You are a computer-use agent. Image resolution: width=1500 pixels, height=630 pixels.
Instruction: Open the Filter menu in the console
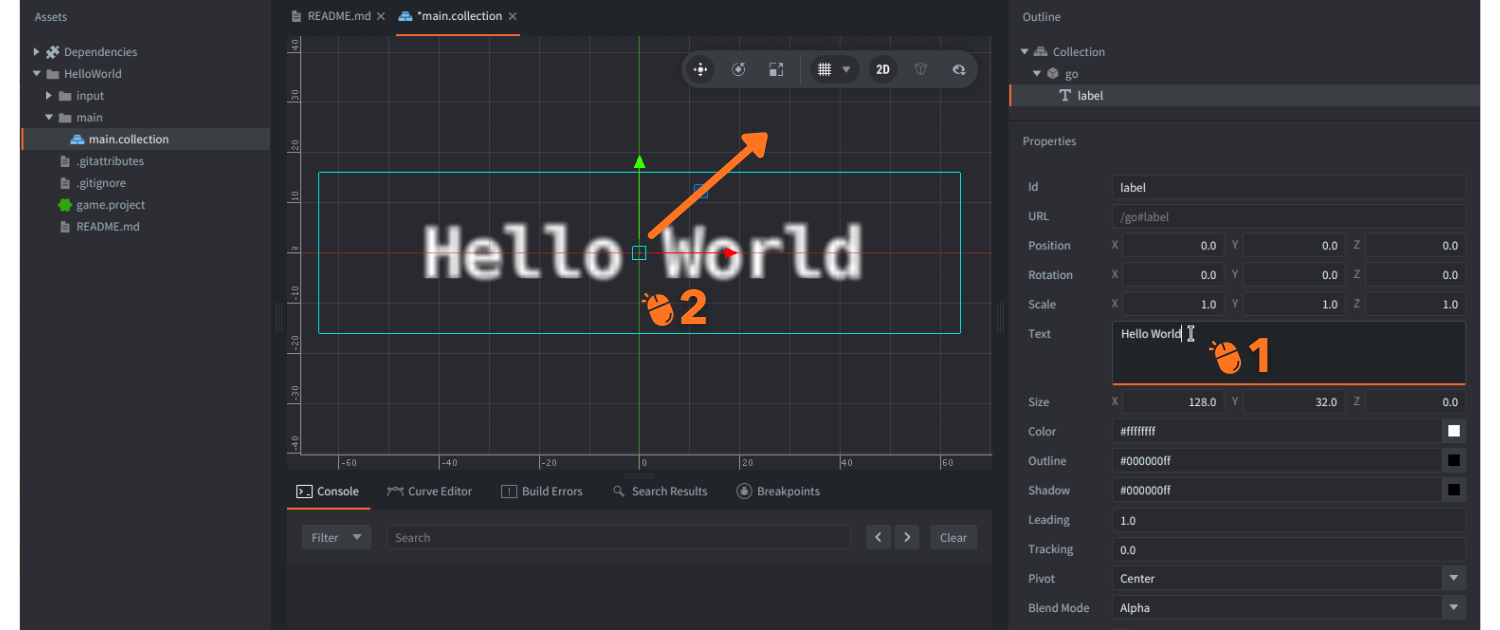[x=336, y=537]
